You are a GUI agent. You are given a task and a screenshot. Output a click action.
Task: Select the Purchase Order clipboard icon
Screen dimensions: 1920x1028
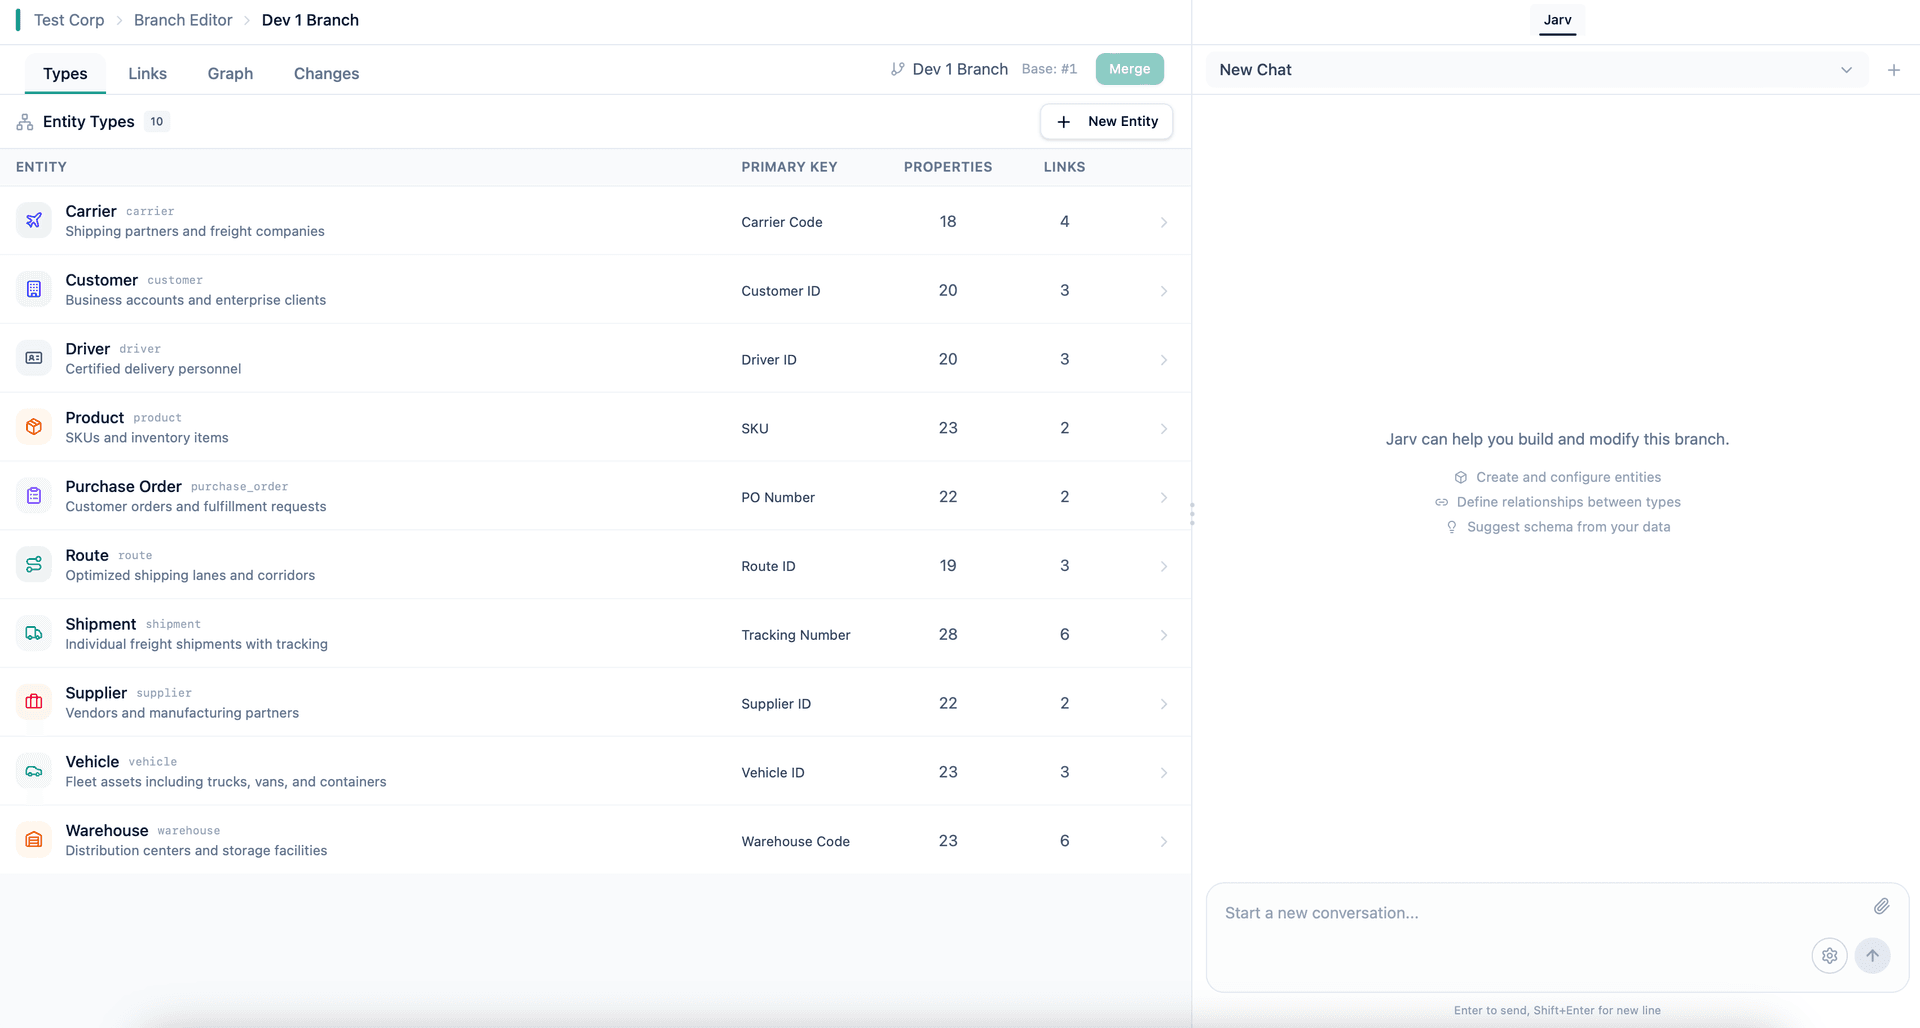[x=33, y=495]
